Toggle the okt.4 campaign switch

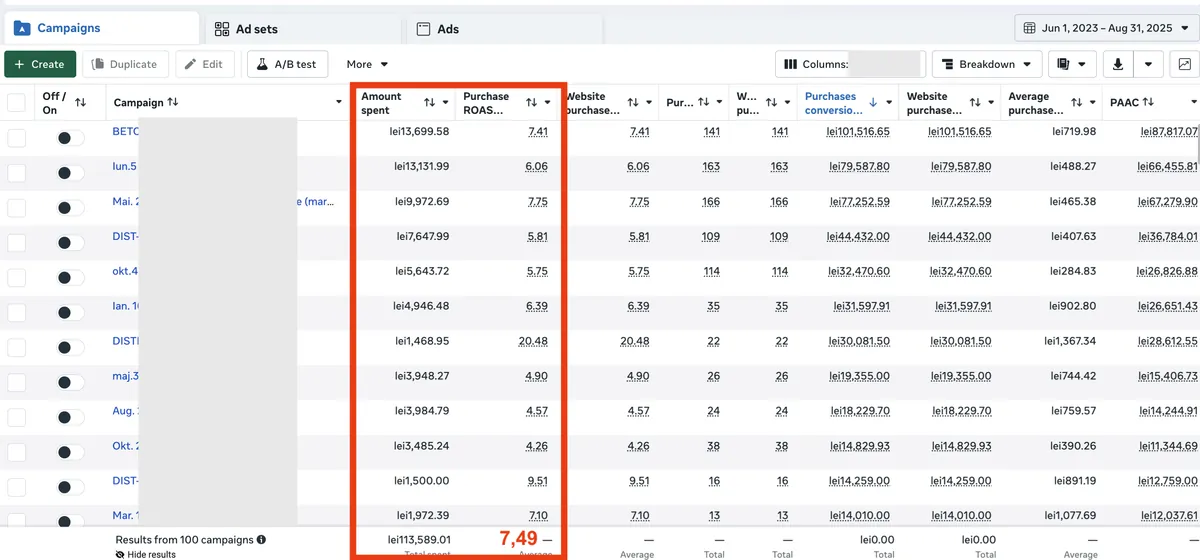tap(70, 277)
